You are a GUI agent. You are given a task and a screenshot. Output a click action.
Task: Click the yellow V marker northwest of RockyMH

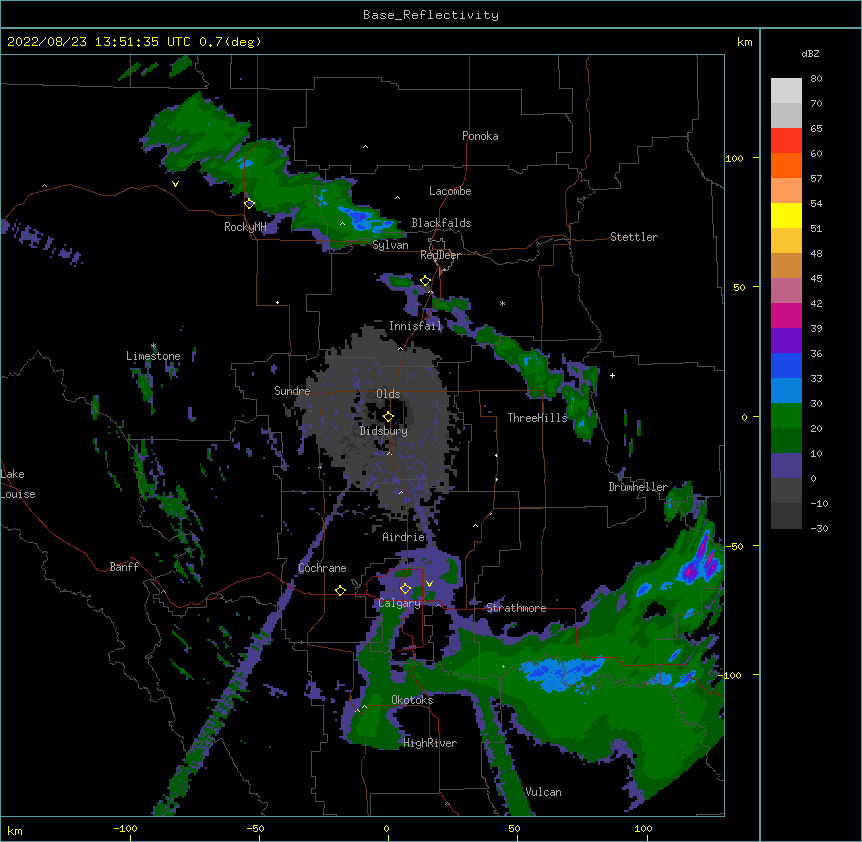tap(175, 184)
